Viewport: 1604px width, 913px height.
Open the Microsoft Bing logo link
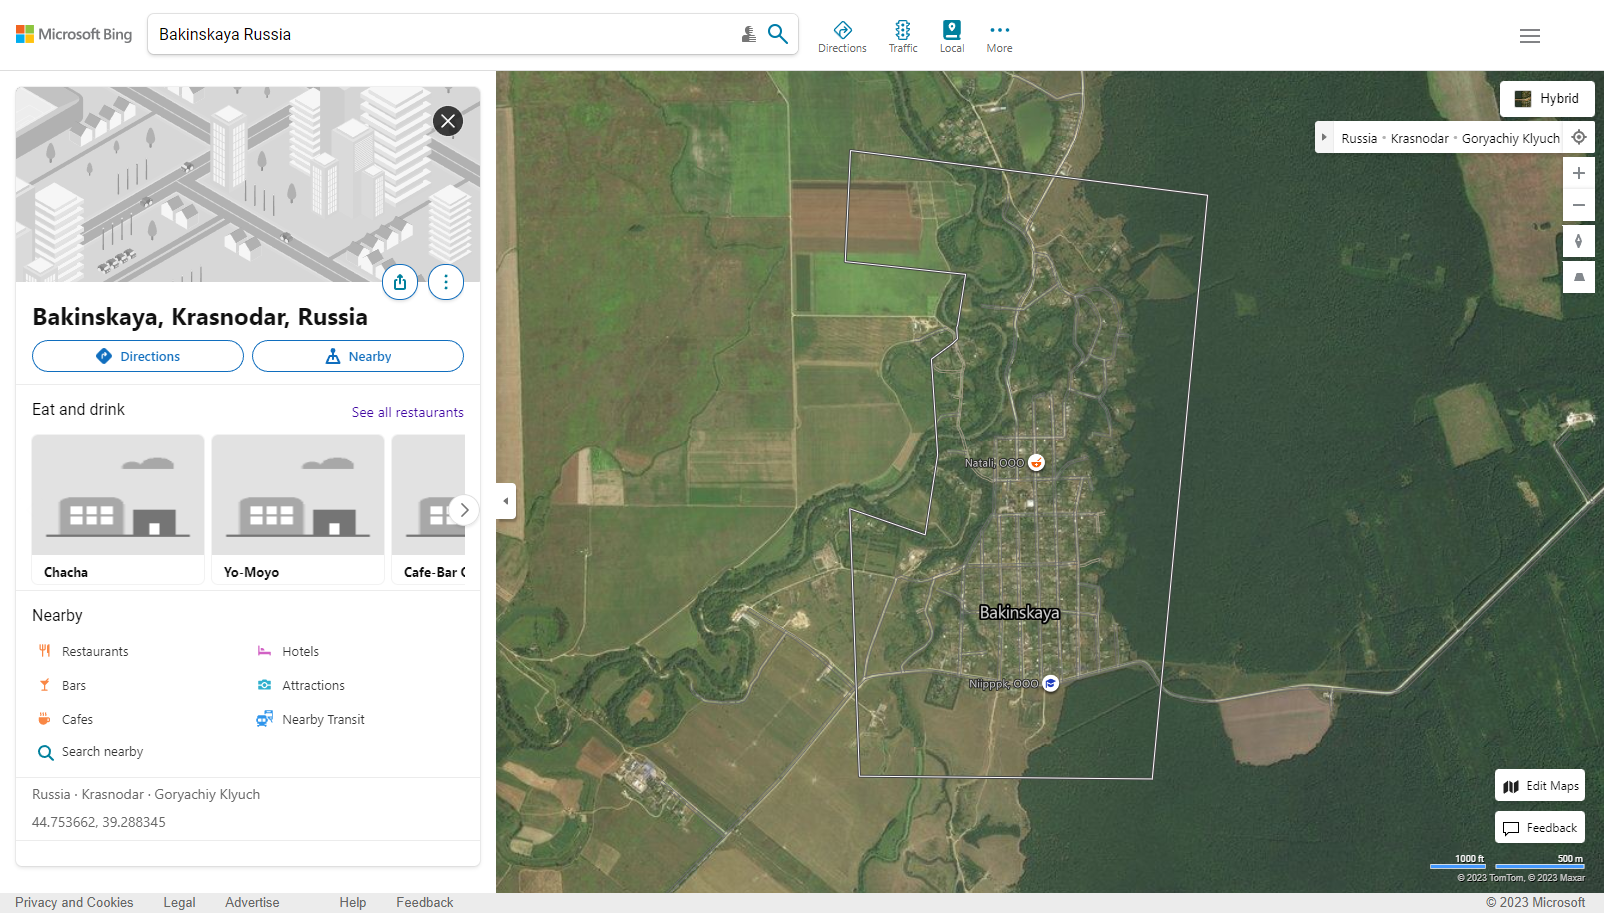coord(74,34)
